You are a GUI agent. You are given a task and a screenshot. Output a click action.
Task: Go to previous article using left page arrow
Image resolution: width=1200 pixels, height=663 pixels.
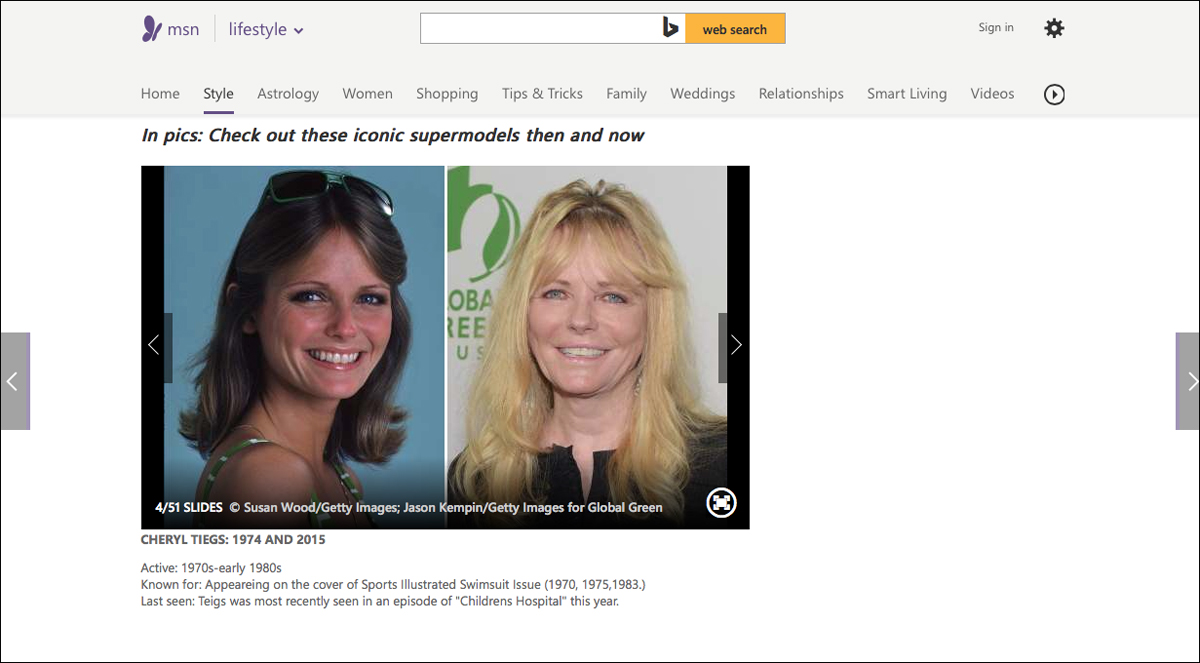pos(14,381)
